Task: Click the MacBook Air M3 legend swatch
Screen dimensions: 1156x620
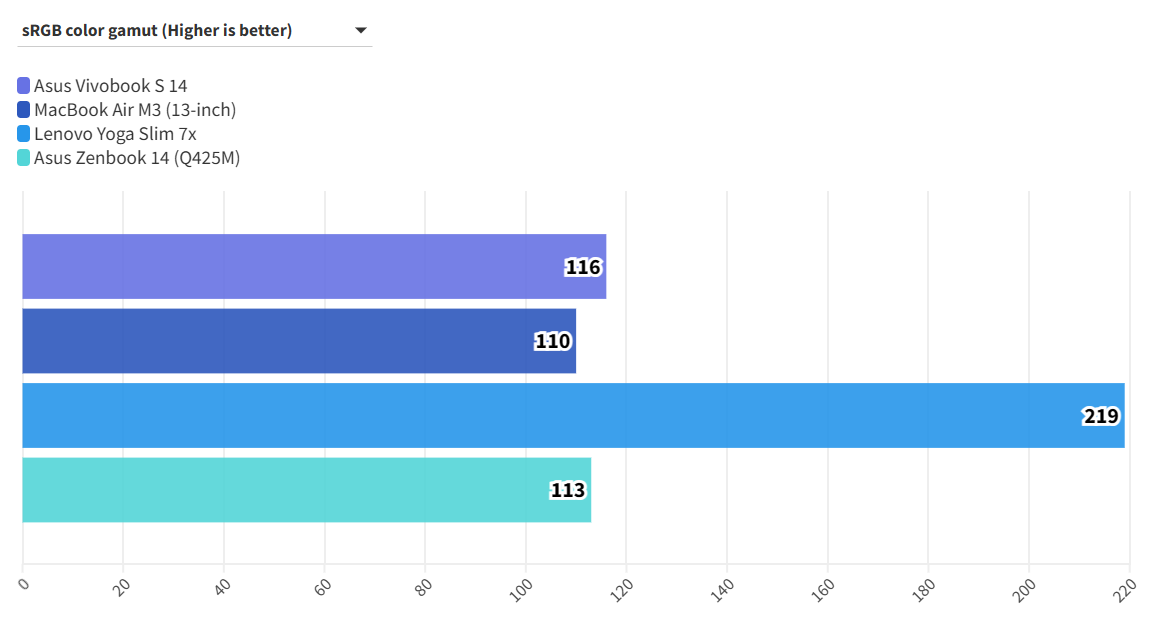Action: point(24,110)
